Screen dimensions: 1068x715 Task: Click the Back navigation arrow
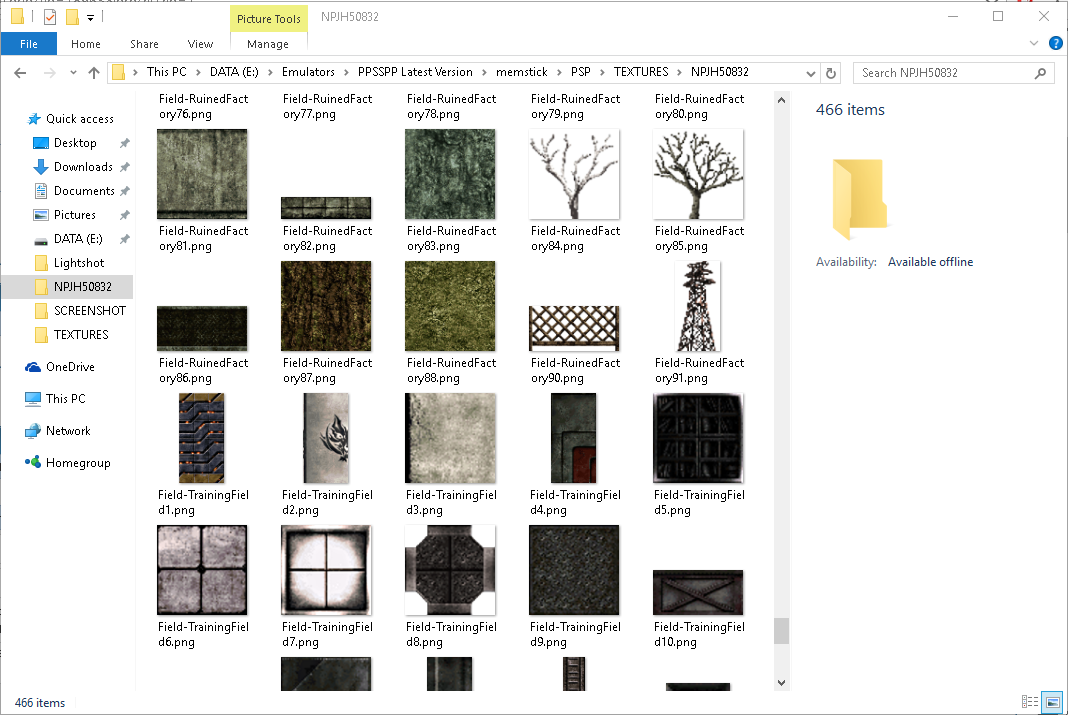[20, 73]
